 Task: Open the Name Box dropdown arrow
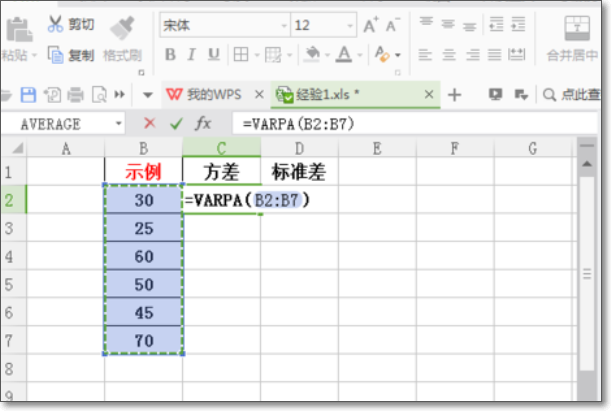(118, 124)
